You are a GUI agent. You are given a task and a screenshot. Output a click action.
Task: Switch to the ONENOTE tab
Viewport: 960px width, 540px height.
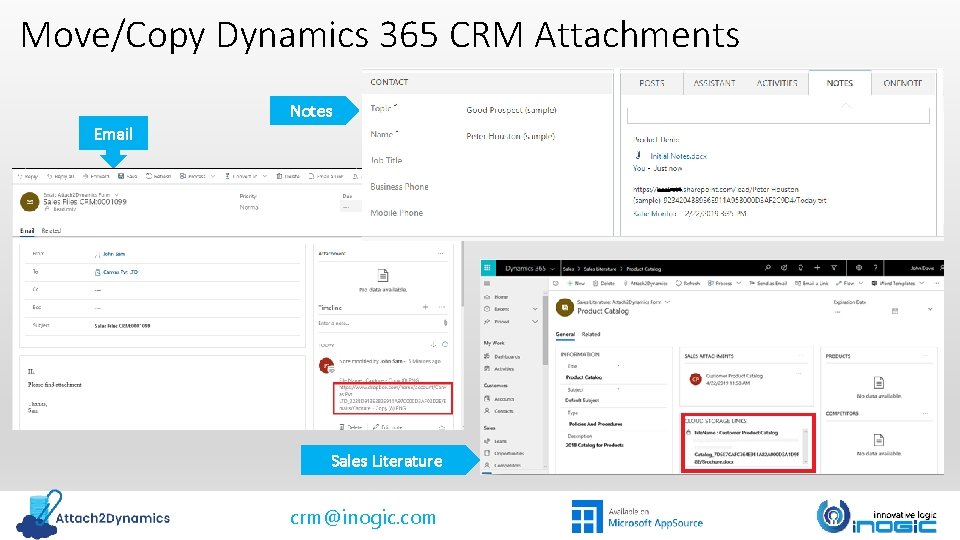(x=902, y=83)
